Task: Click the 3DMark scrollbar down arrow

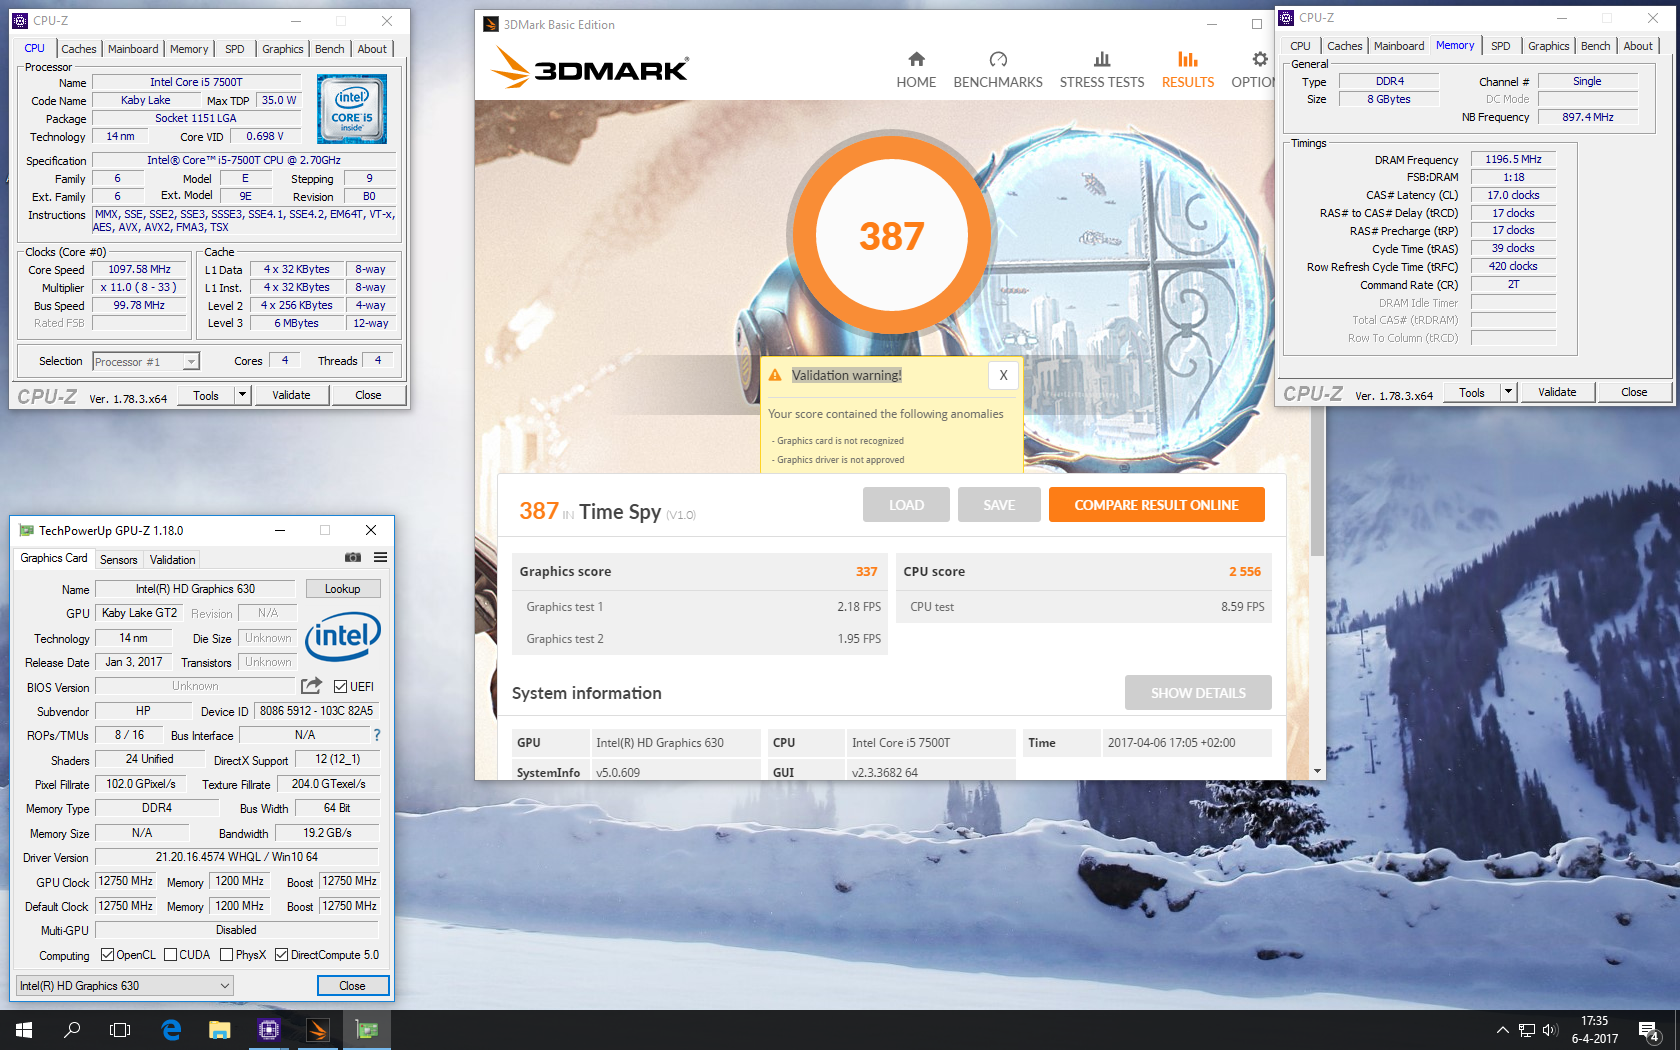Action: pyautogui.click(x=1317, y=771)
